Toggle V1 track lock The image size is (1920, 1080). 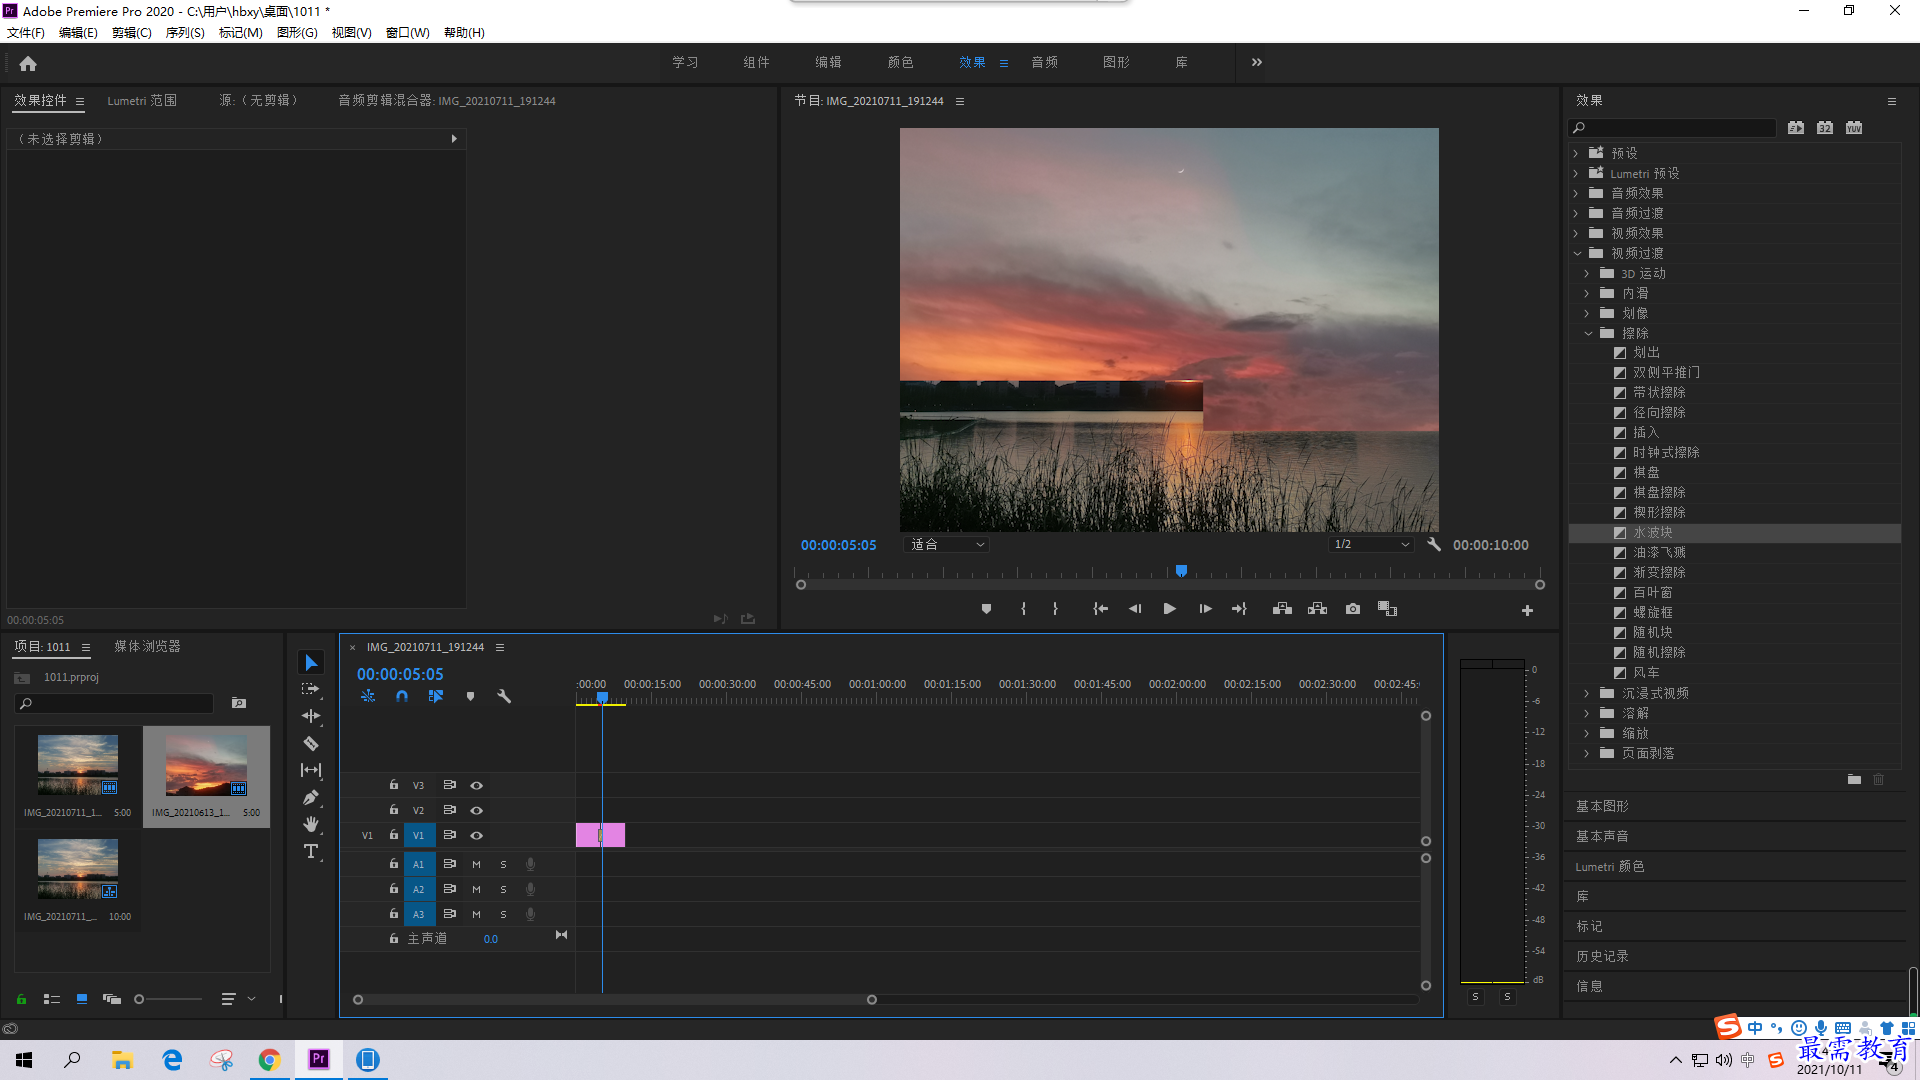click(x=394, y=834)
